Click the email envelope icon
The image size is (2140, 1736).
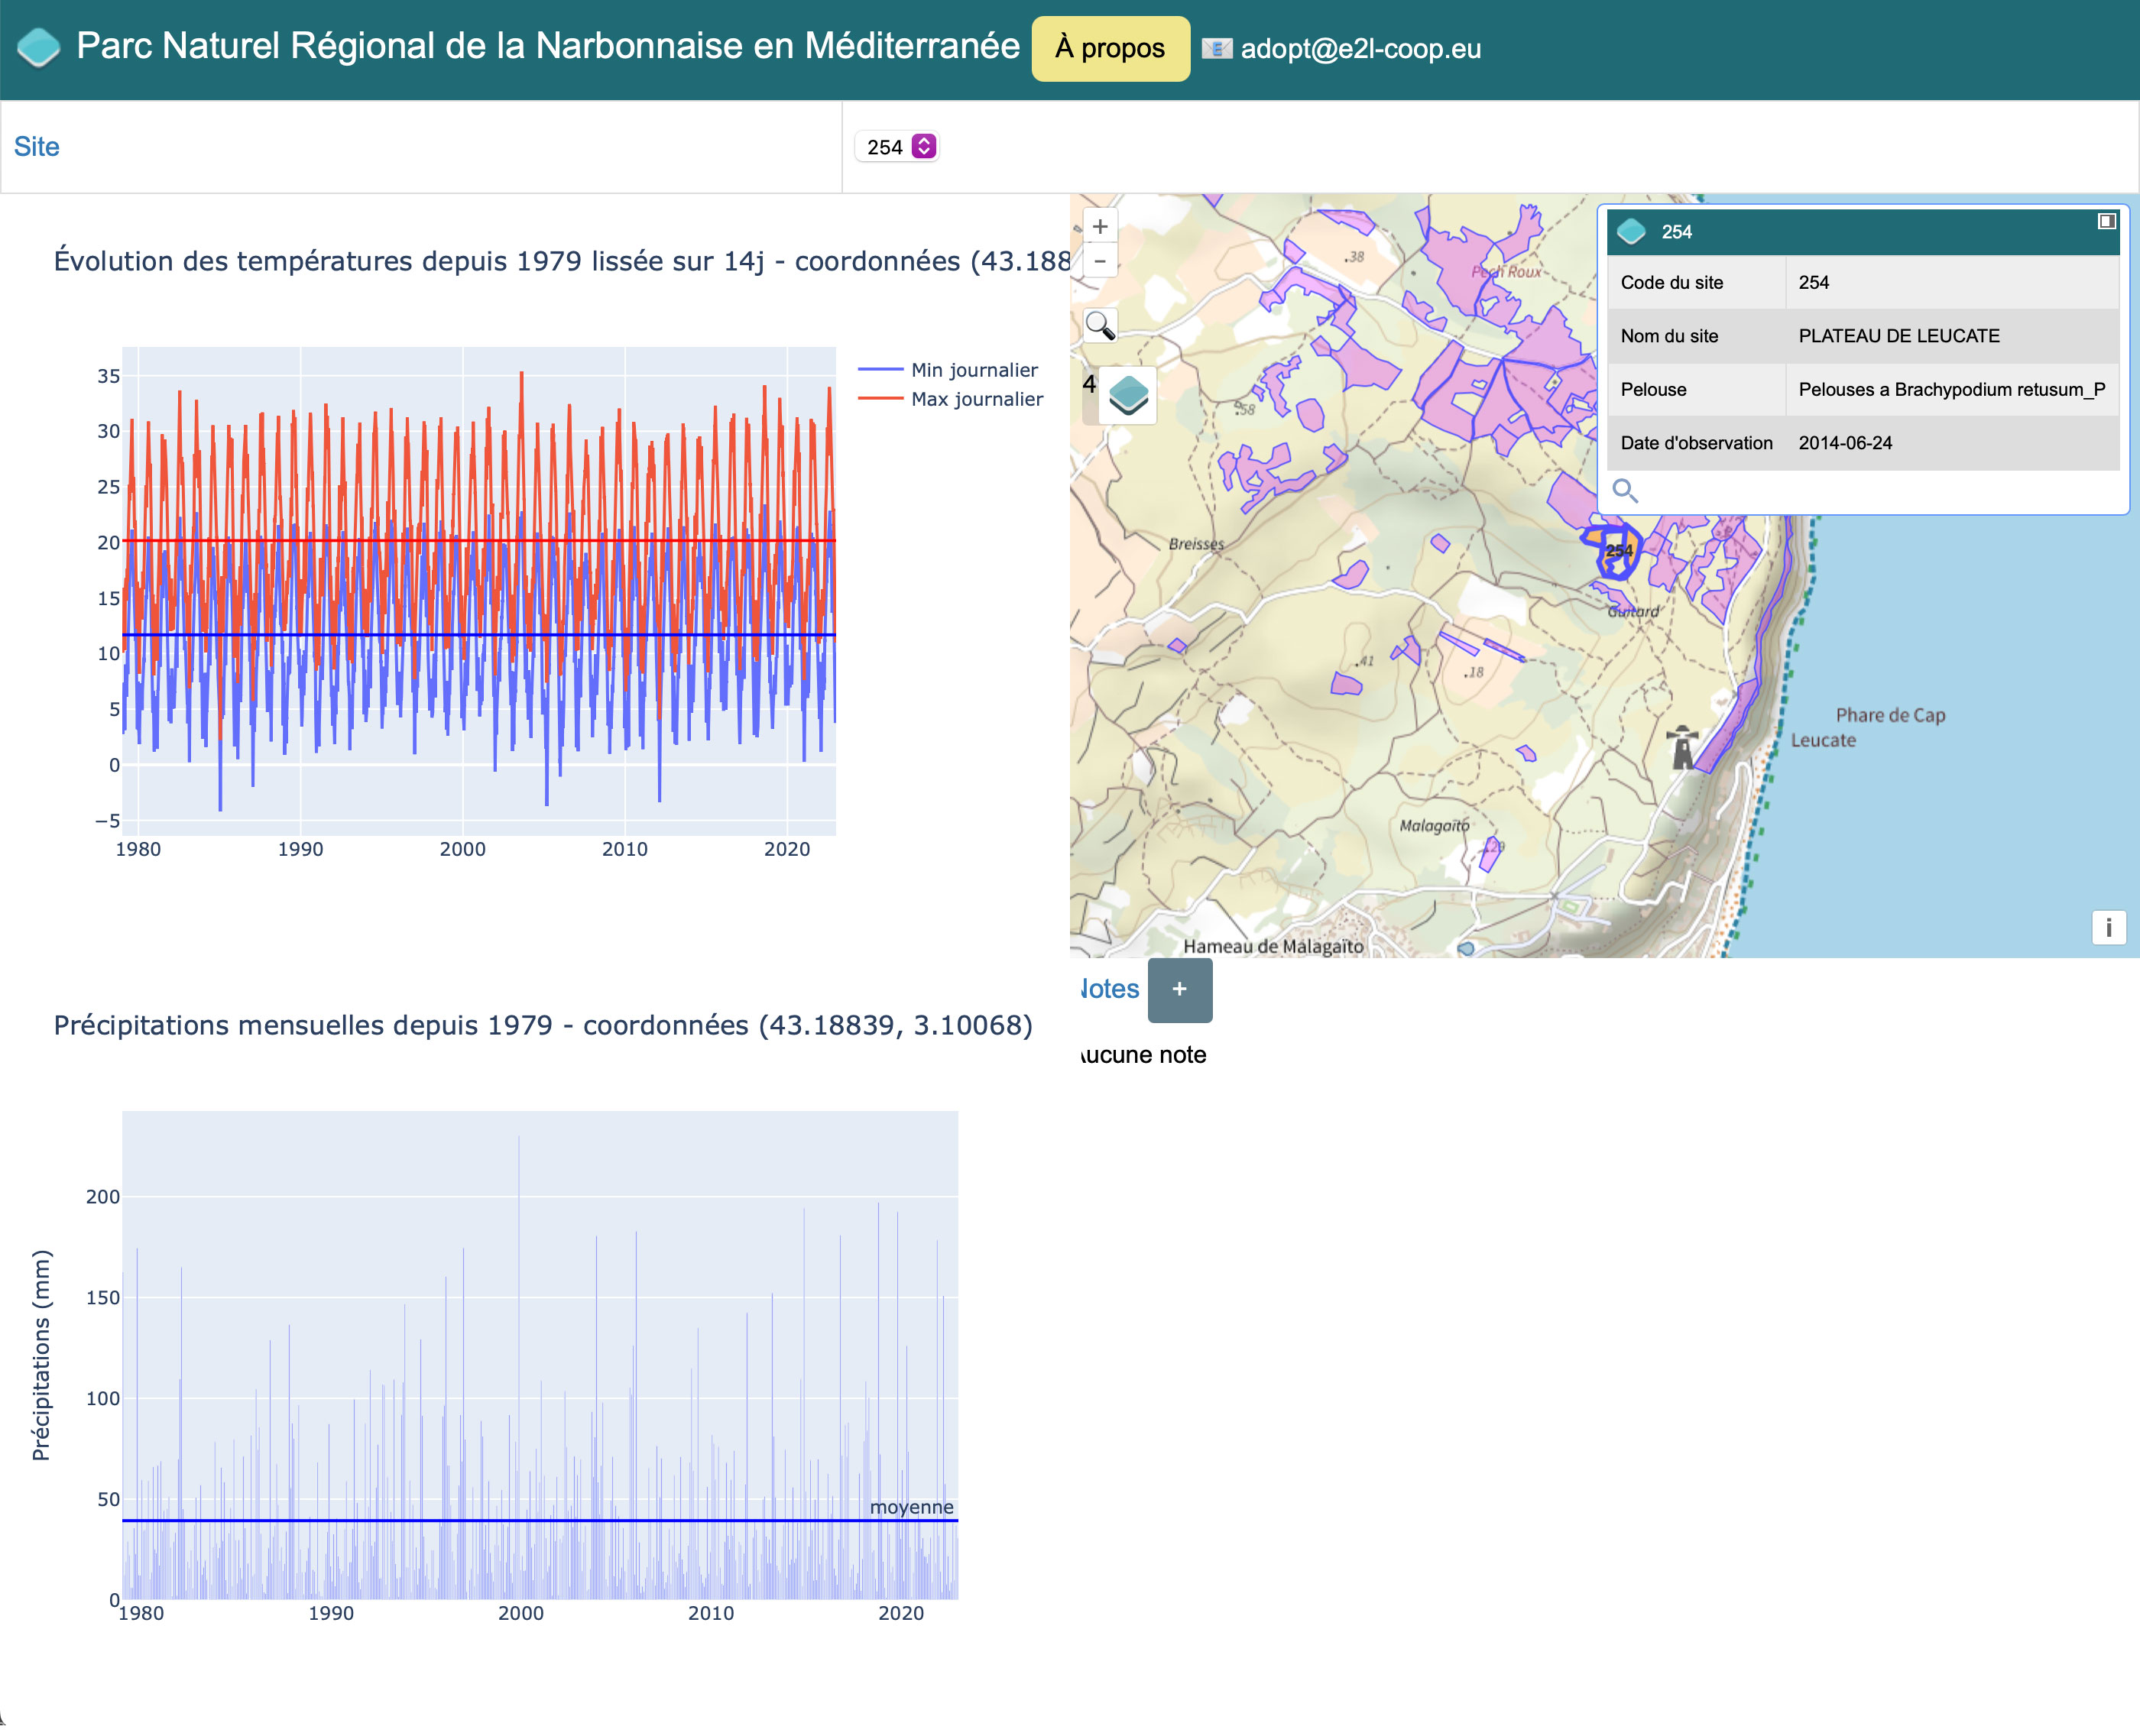click(x=1216, y=48)
